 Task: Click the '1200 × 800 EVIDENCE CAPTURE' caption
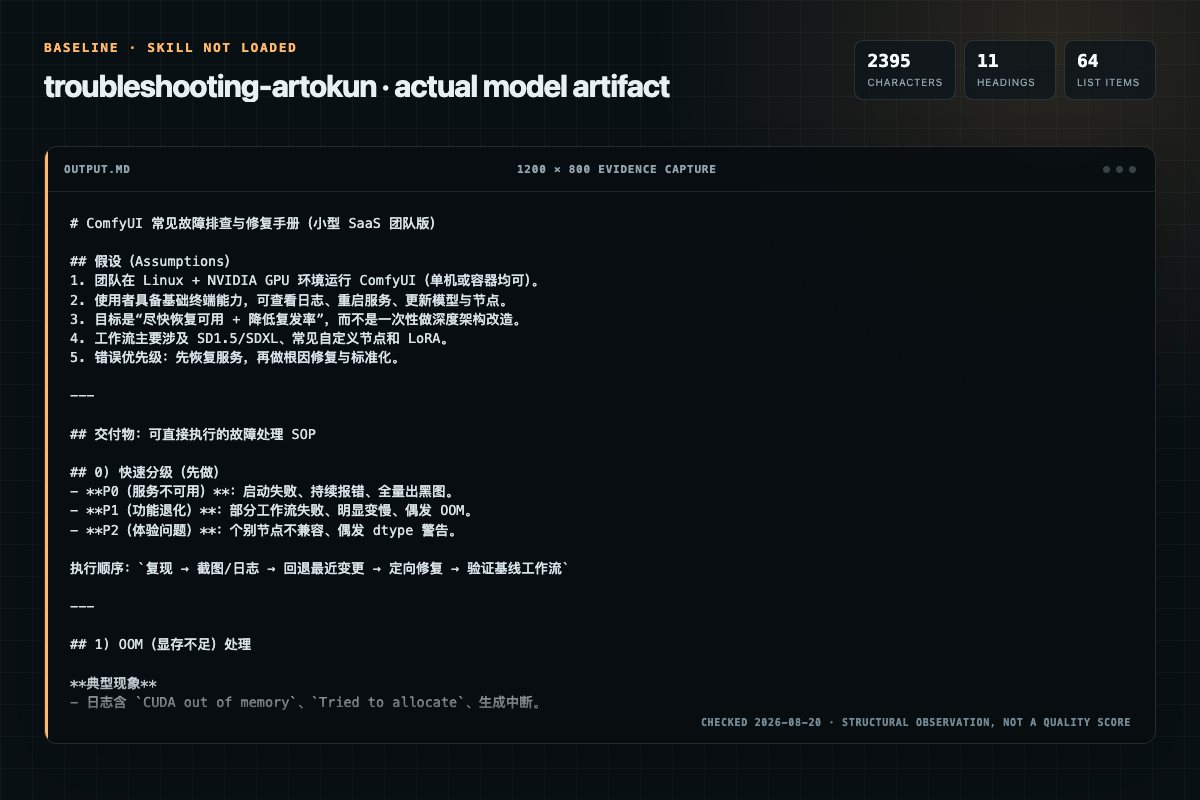click(x=616, y=169)
